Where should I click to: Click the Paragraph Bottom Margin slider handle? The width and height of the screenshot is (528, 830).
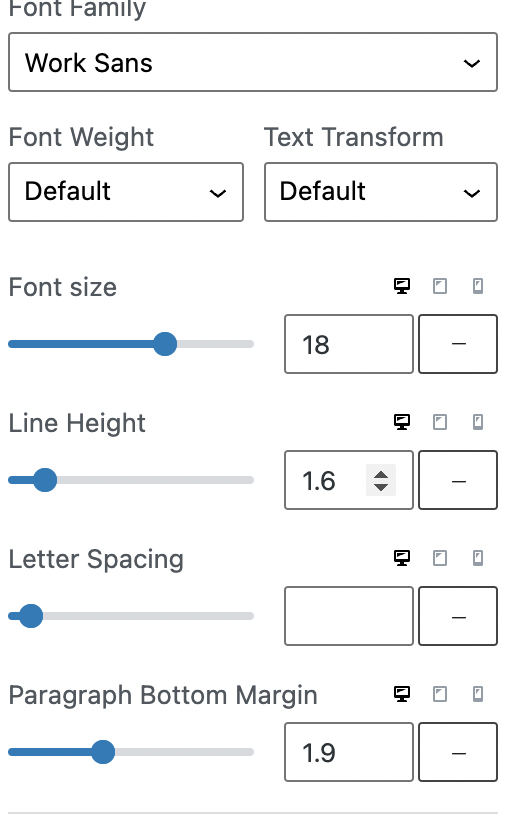[x=103, y=752]
